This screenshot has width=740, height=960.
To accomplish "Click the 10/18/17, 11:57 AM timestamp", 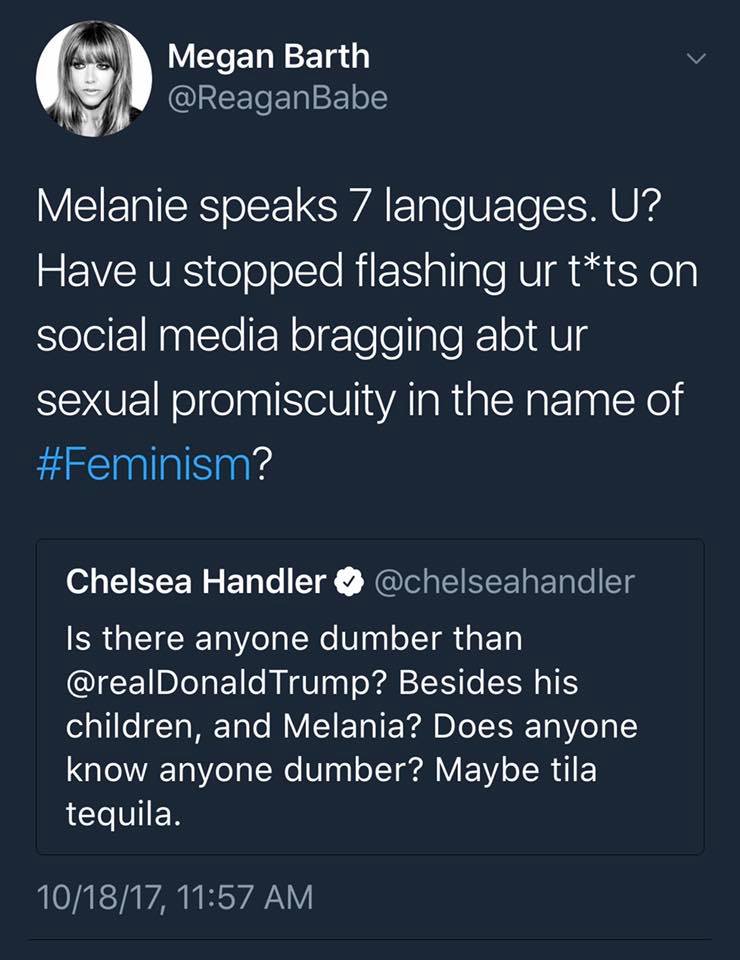I will pyautogui.click(x=174, y=895).
